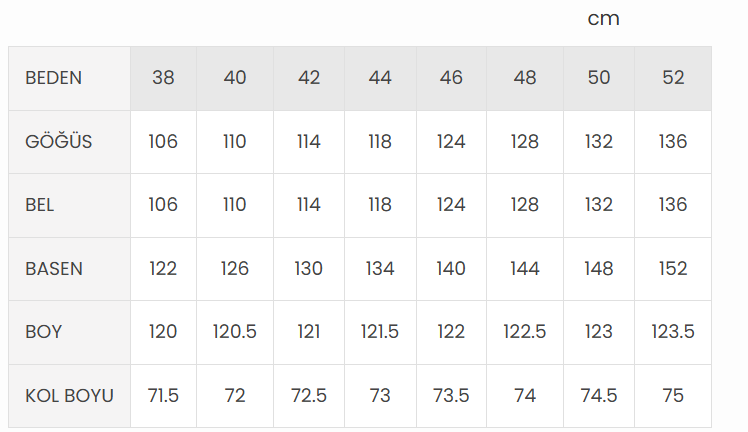Click the BEDEN row header cell

coord(54,78)
